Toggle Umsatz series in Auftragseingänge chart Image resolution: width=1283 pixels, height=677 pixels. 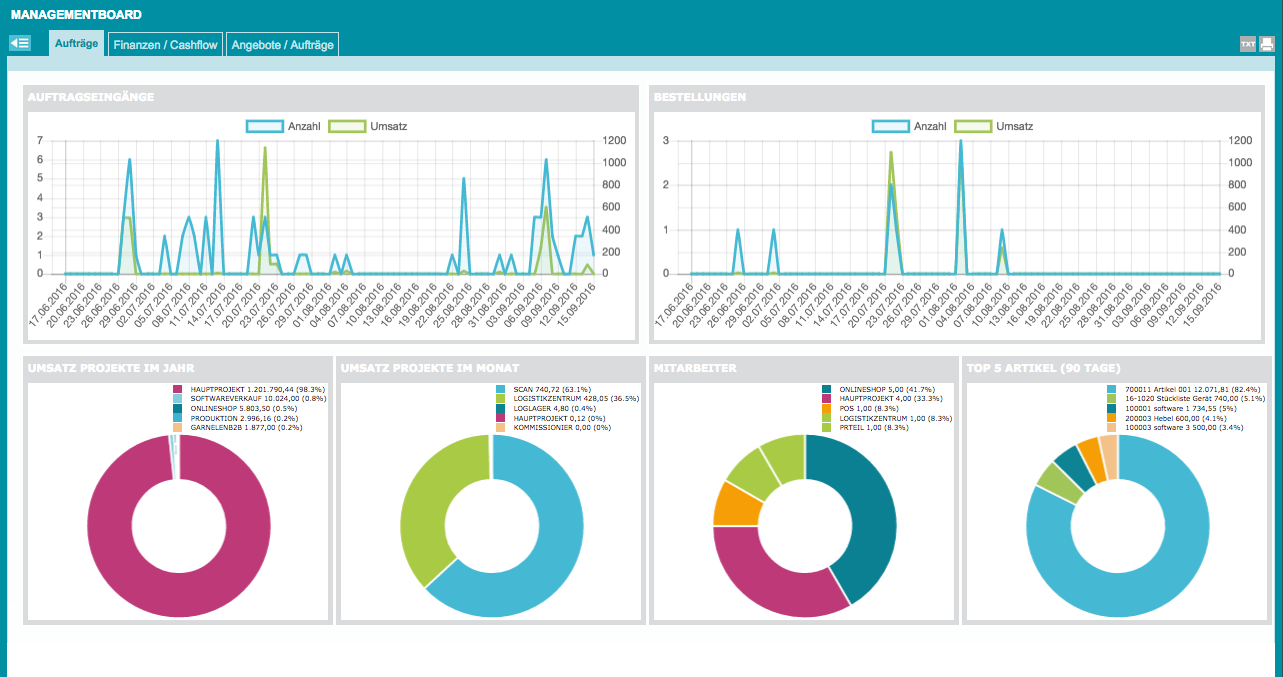point(370,126)
